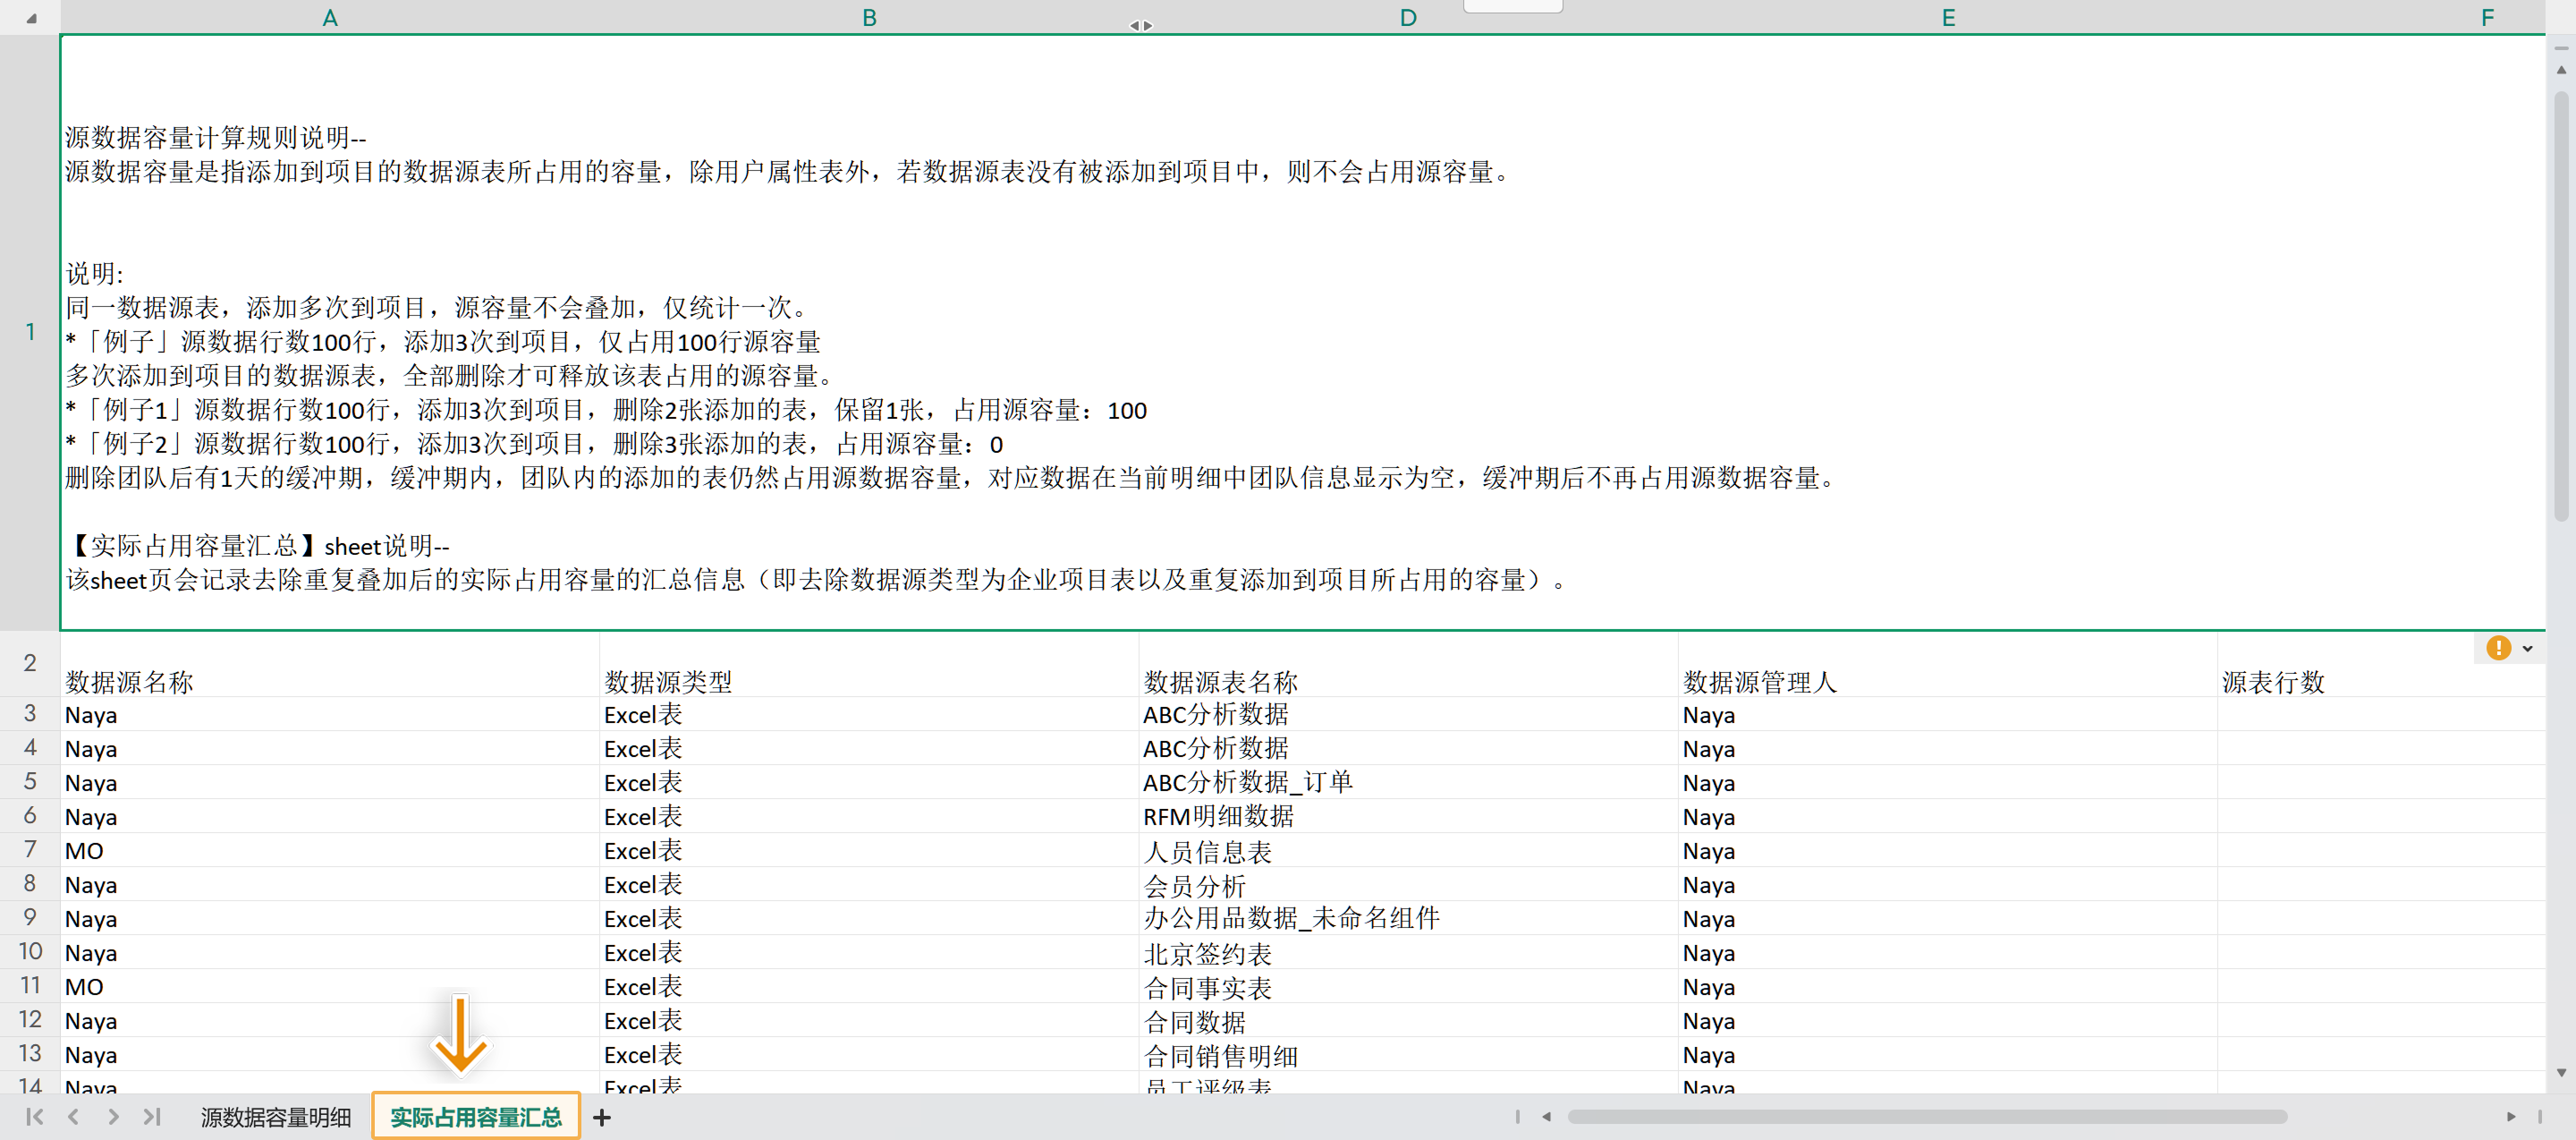
Task: Add a new sheet with plus
Action: click(601, 1118)
